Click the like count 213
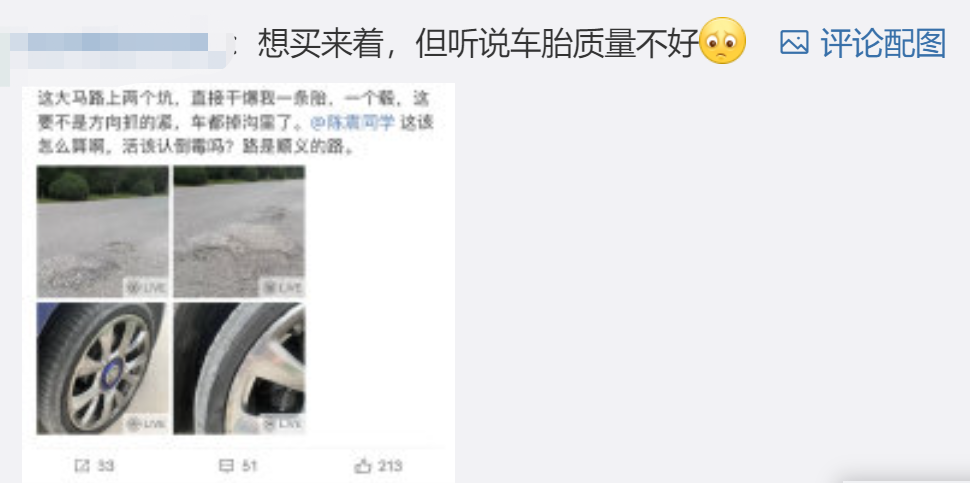 [x=390, y=466]
